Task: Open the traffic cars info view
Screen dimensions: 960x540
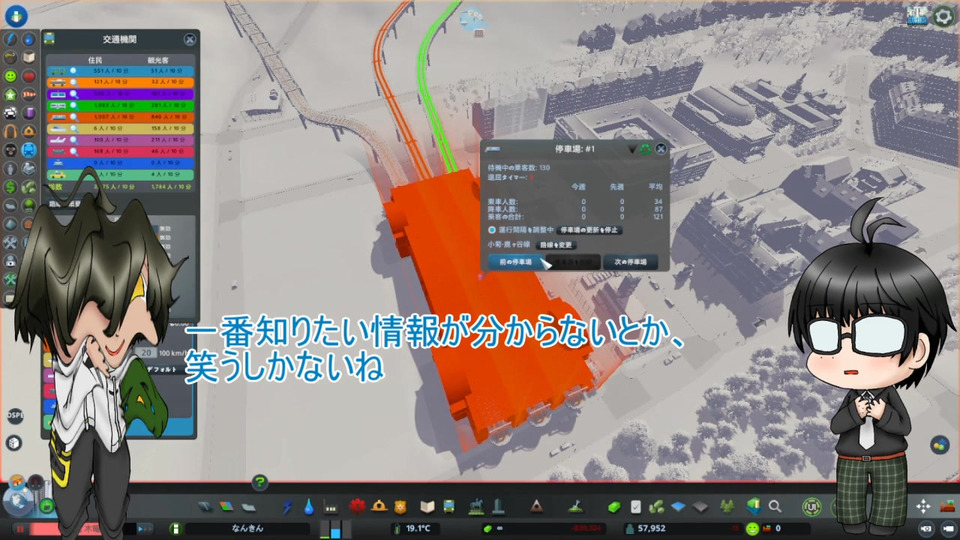Action: [11, 113]
